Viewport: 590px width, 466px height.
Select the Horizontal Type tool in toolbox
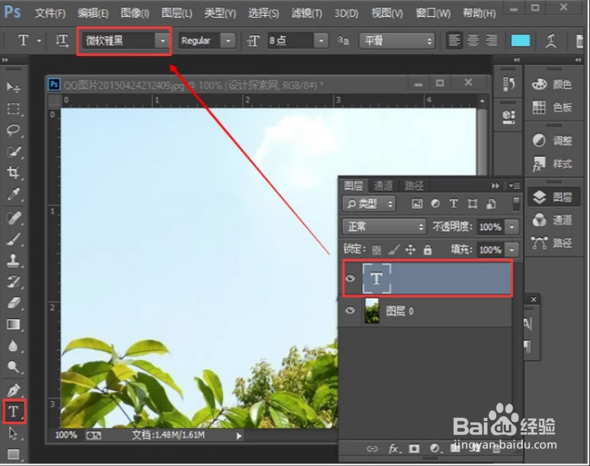(14, 411)
